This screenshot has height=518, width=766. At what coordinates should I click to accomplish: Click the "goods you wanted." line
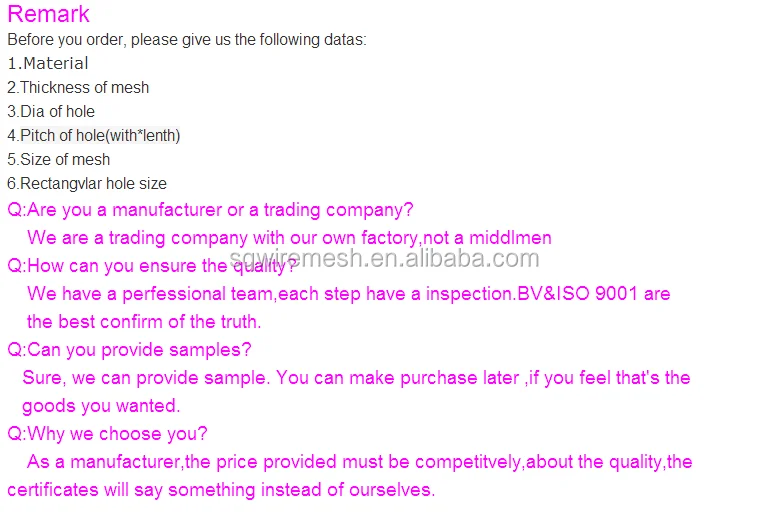coord(101,406)
